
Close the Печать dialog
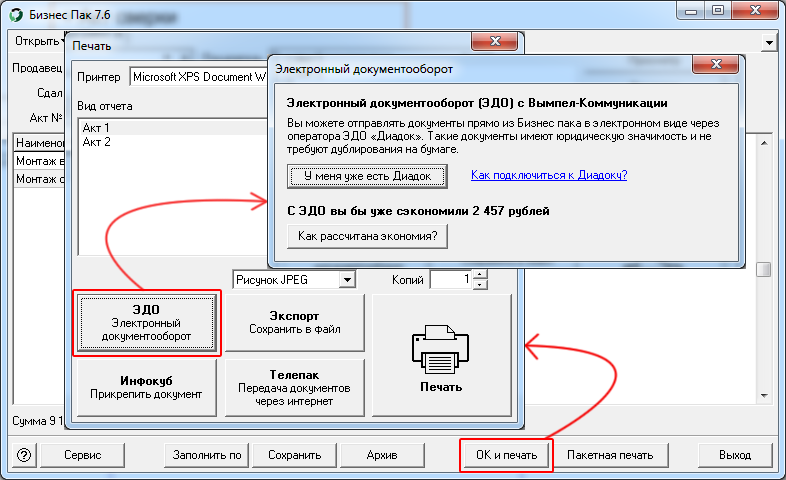point(495,42)
